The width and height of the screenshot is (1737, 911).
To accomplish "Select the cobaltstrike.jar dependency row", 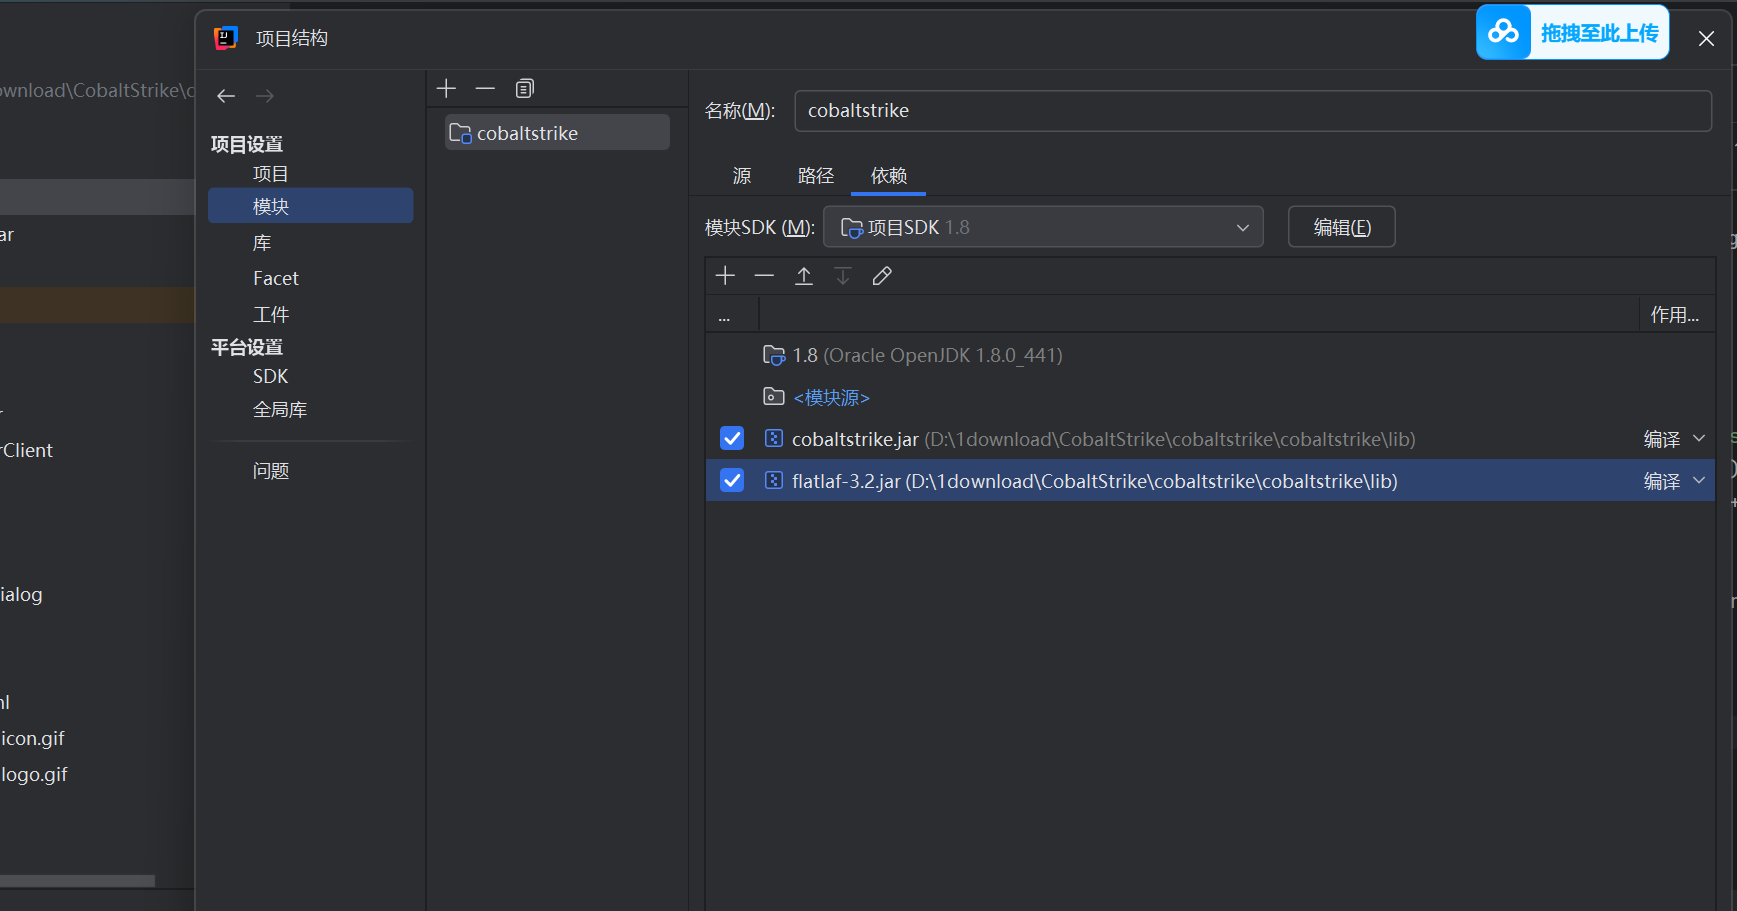I will click(x=1210, y=439).
